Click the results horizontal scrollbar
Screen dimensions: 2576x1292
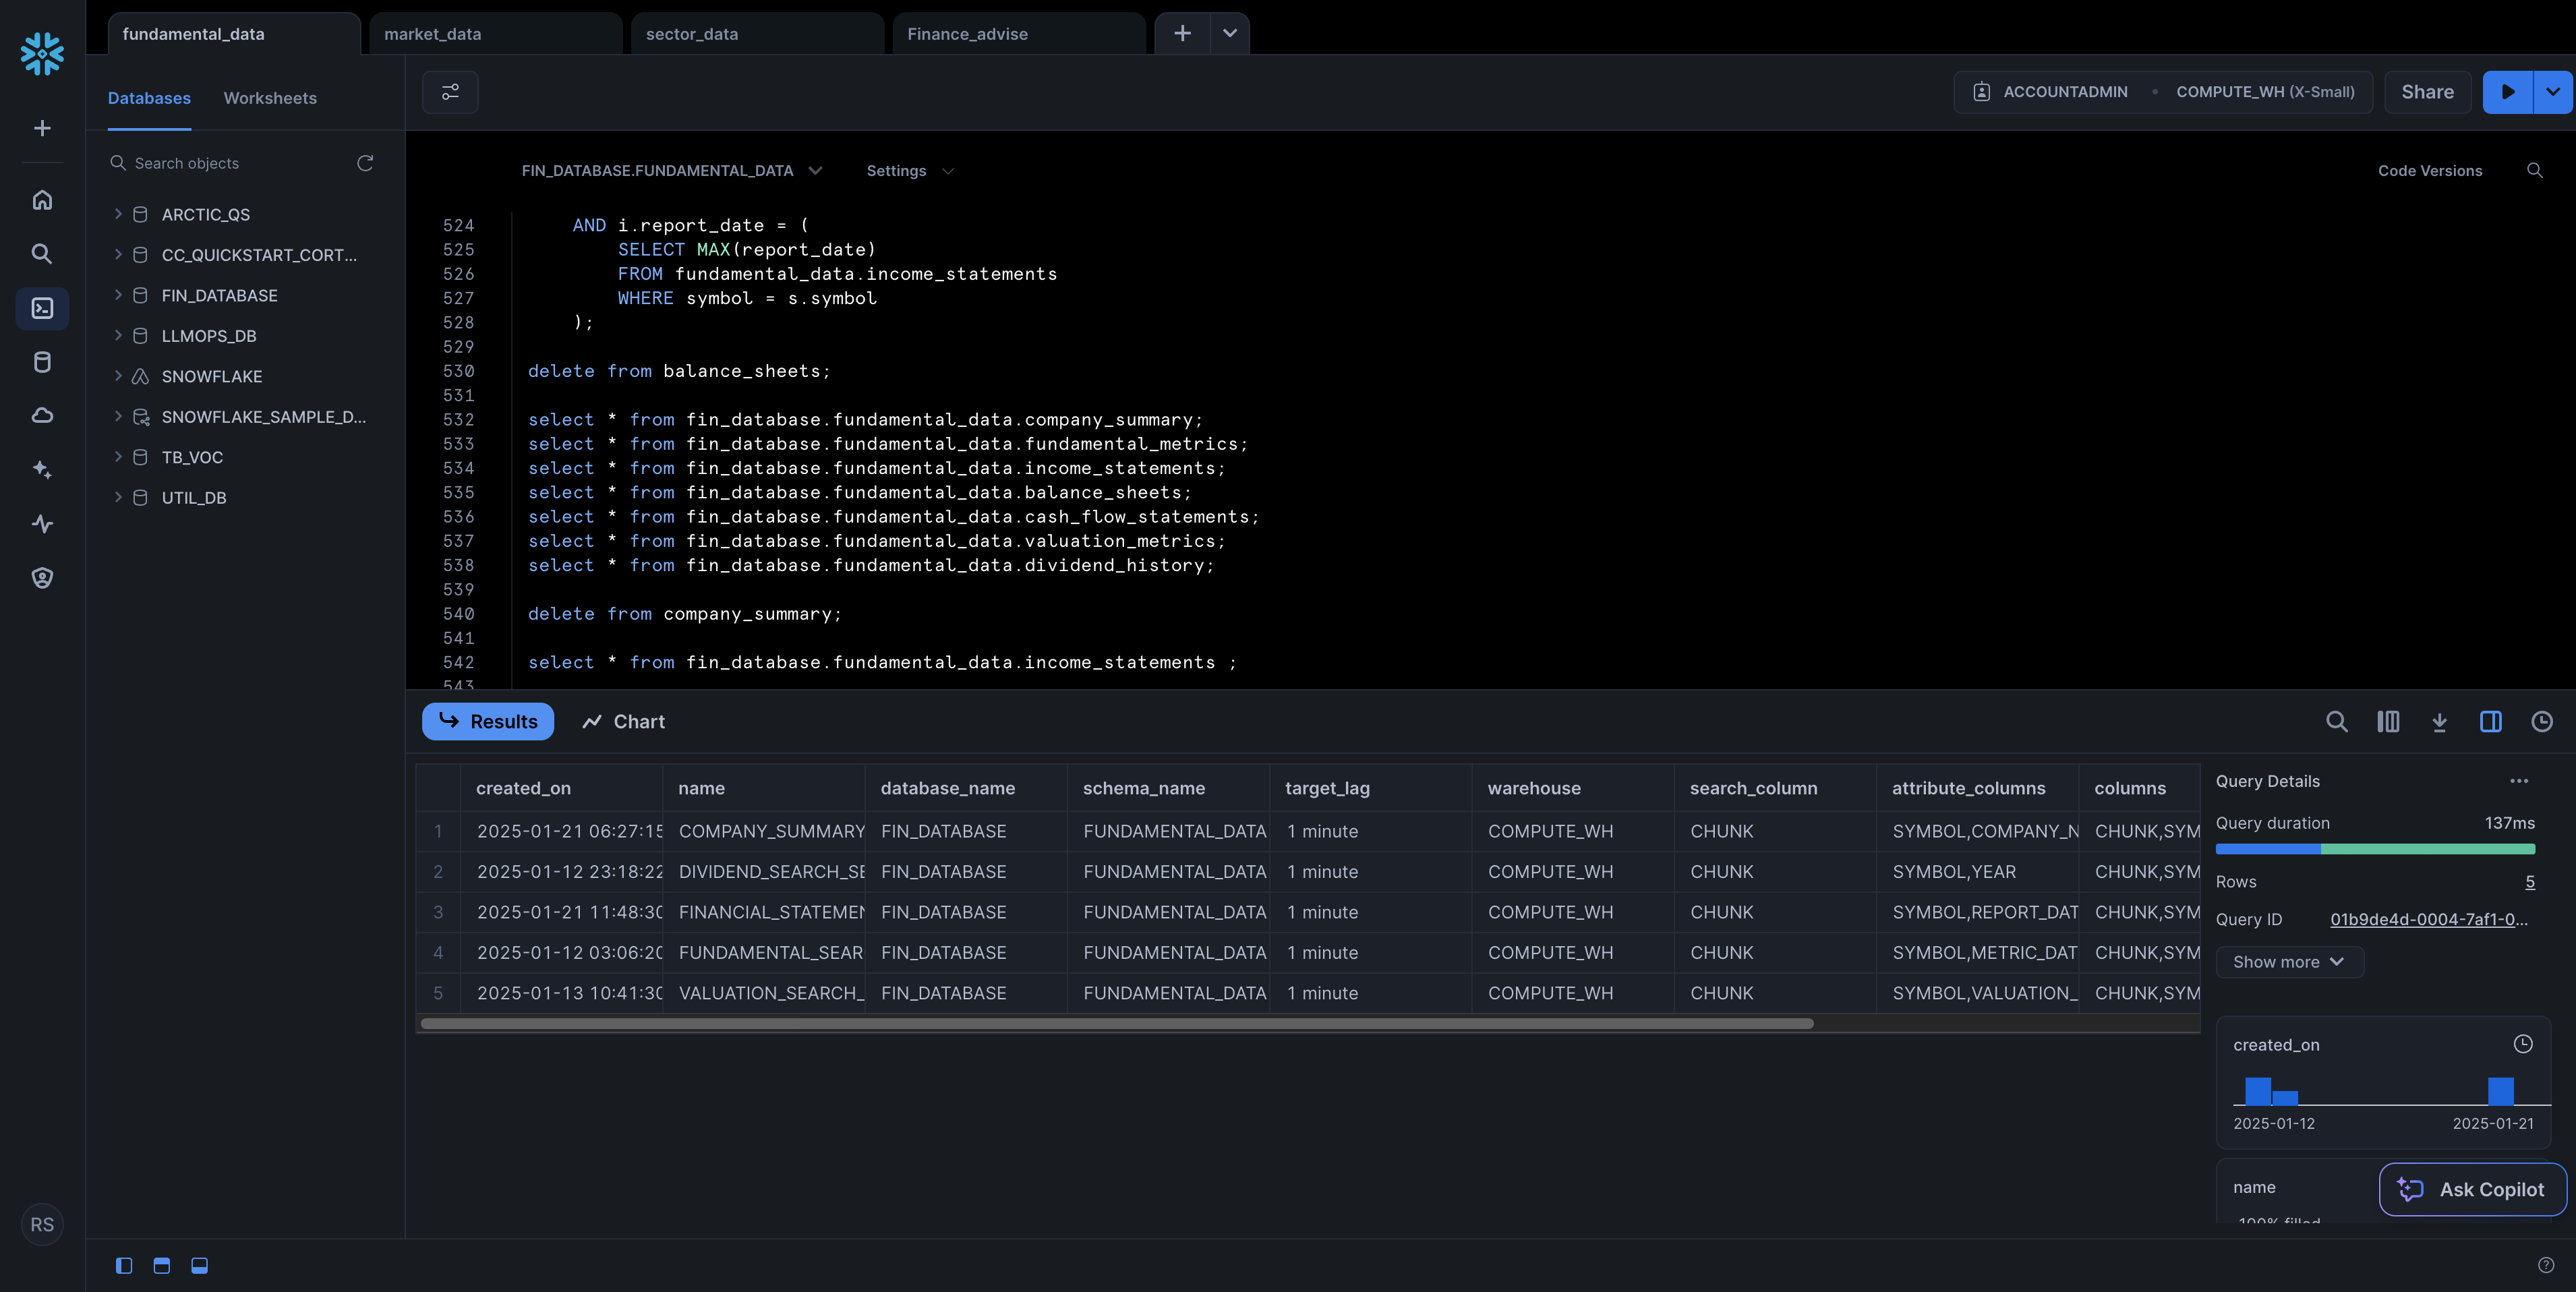[x=1115, y=1024]
